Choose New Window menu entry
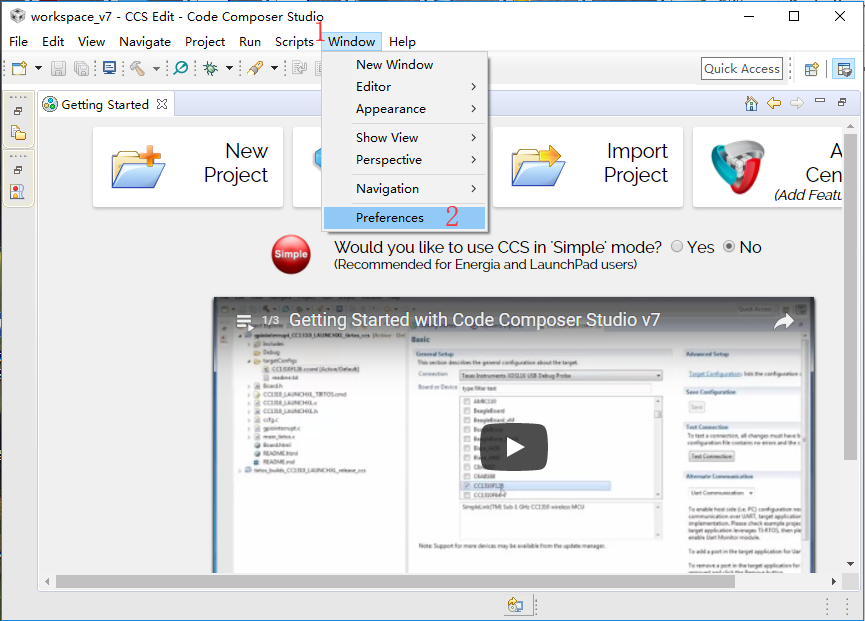 [404, 65]
